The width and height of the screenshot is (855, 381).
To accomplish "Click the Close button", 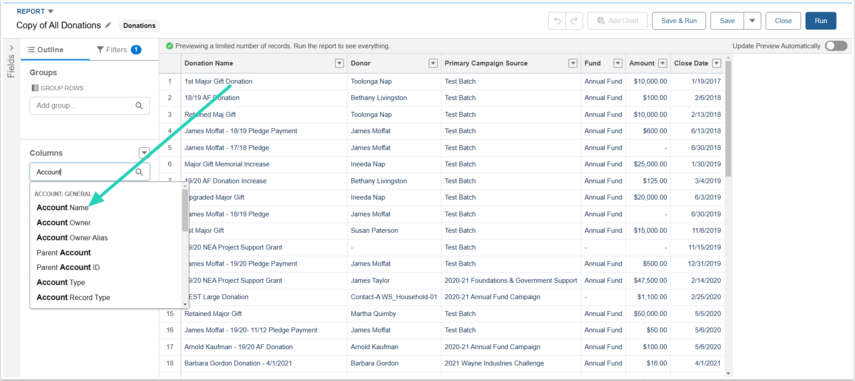I will [783, 21].
